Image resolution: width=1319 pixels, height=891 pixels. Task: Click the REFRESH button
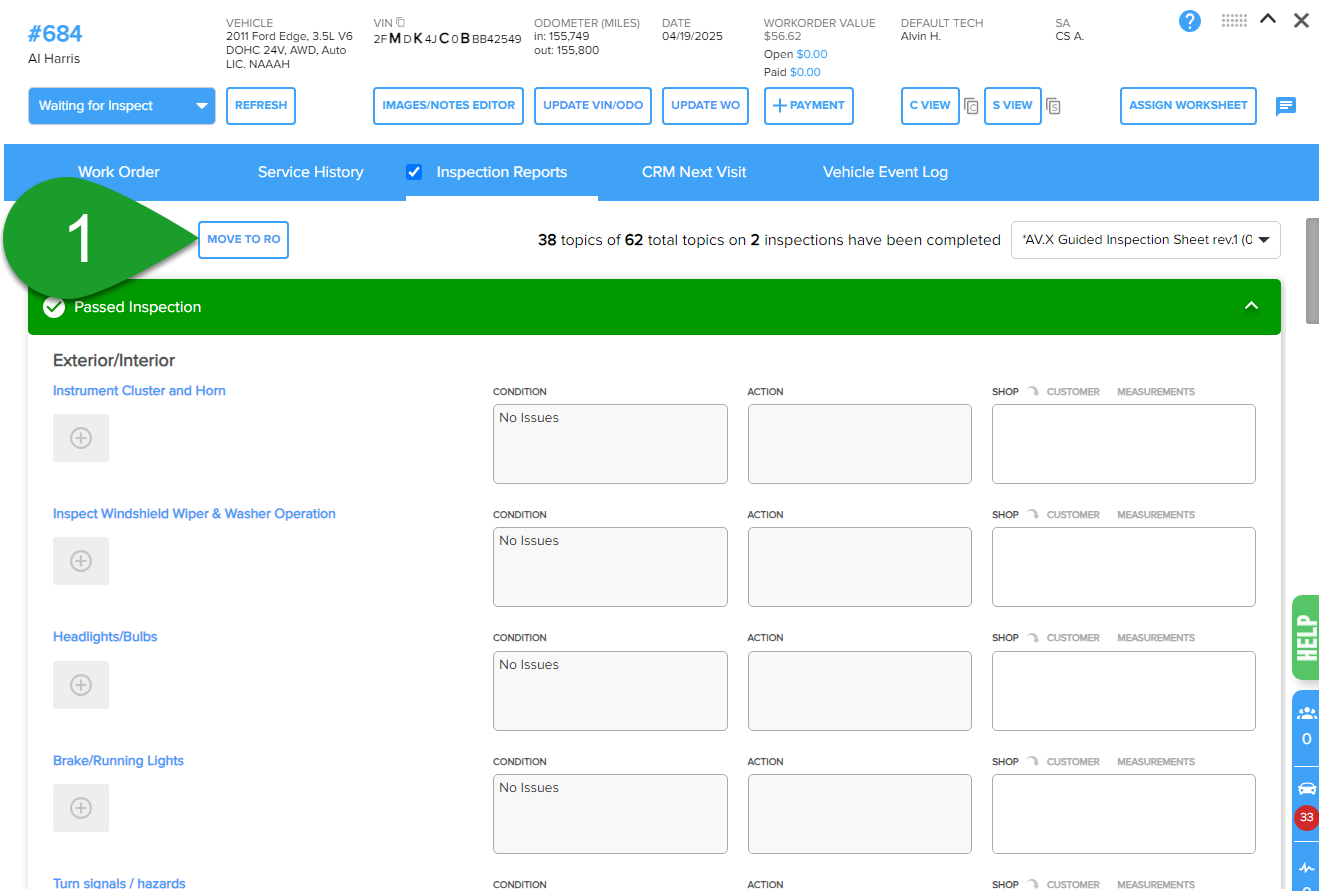261,106
